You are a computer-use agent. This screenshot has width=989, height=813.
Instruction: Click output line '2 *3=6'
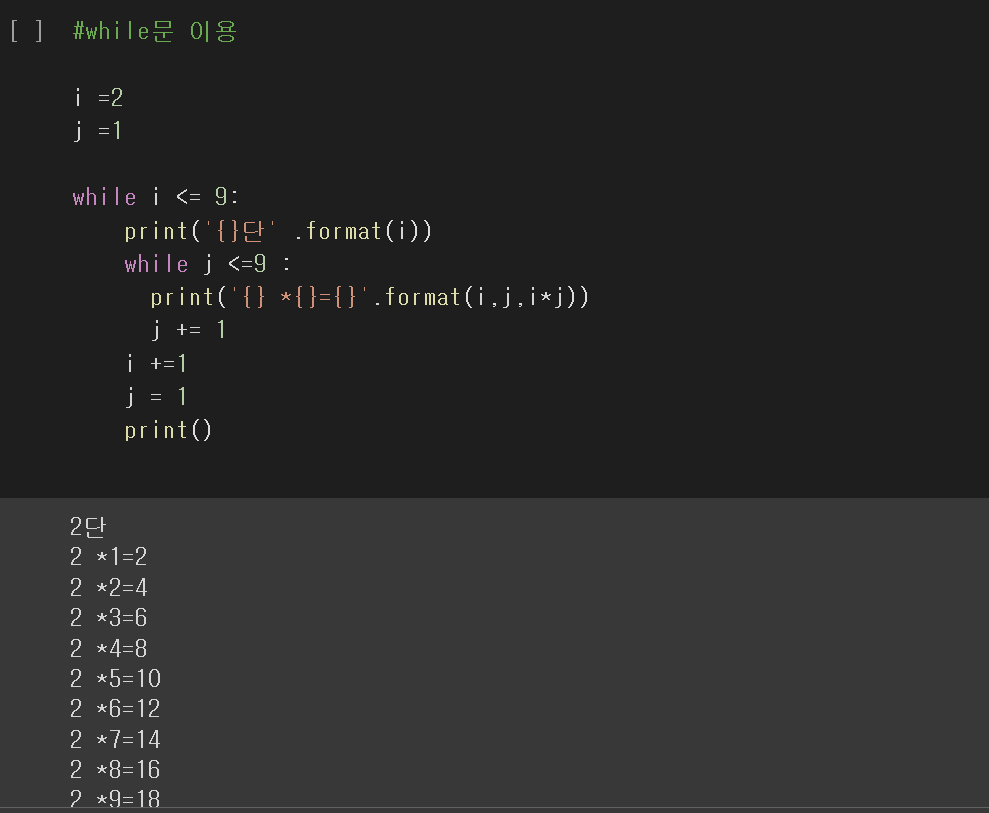pos(108,617)
